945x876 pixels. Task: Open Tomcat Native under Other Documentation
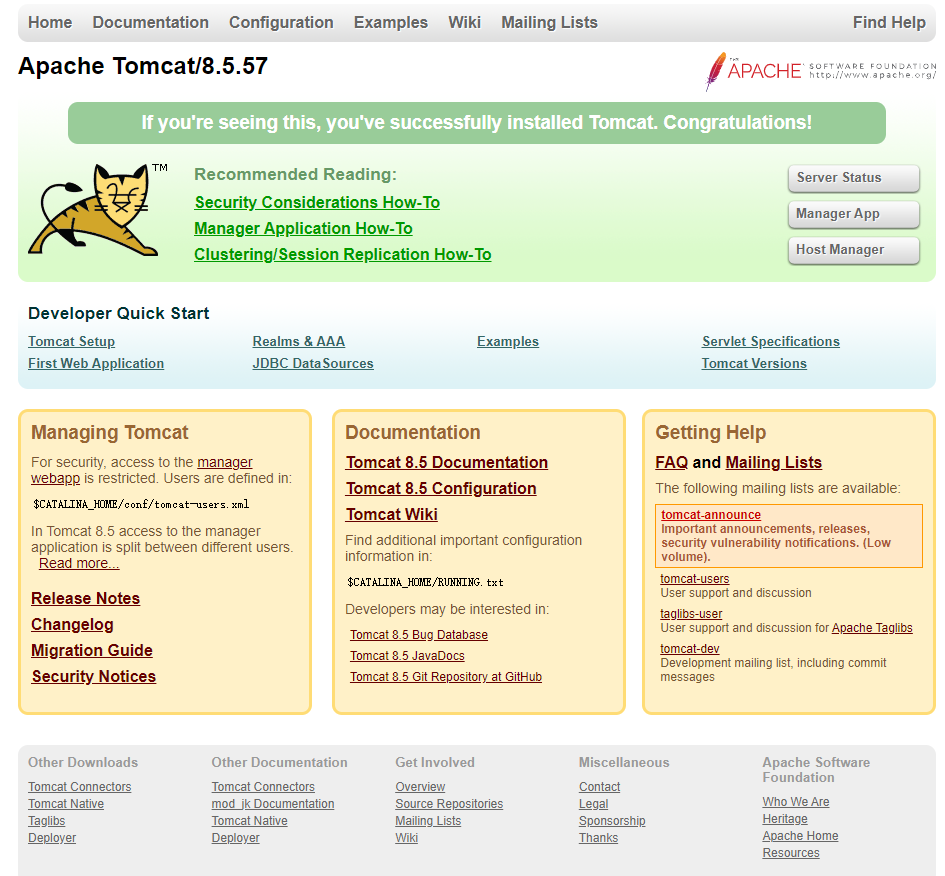tap(249, 821)
